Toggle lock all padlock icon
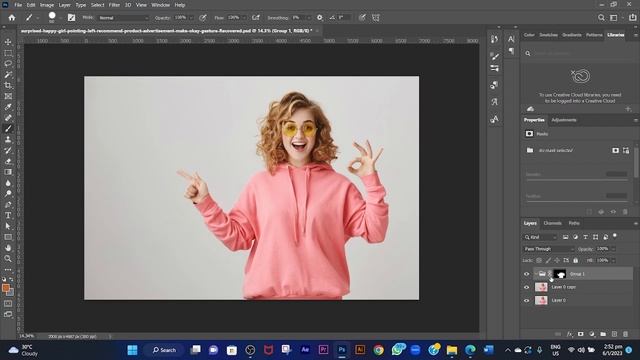Screen dimensions: 640x360 coord(576,260)
